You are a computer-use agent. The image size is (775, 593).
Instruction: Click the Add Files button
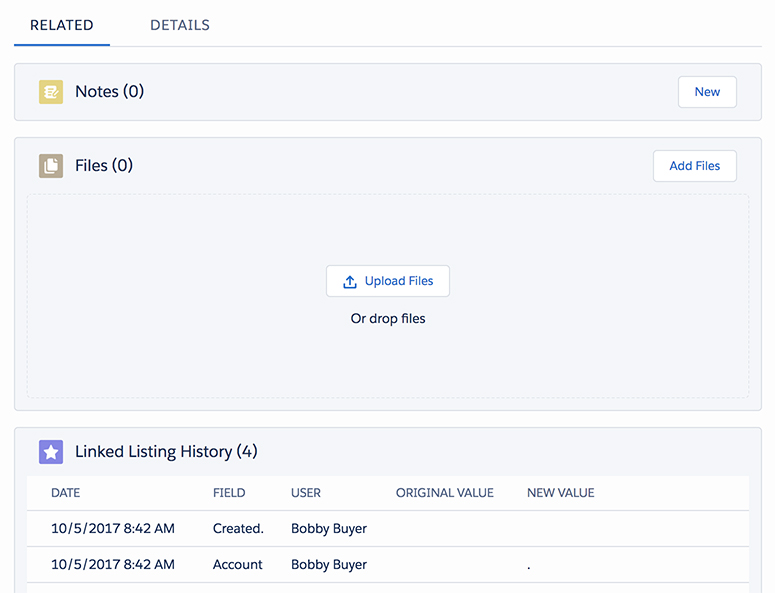pos(694,166)
